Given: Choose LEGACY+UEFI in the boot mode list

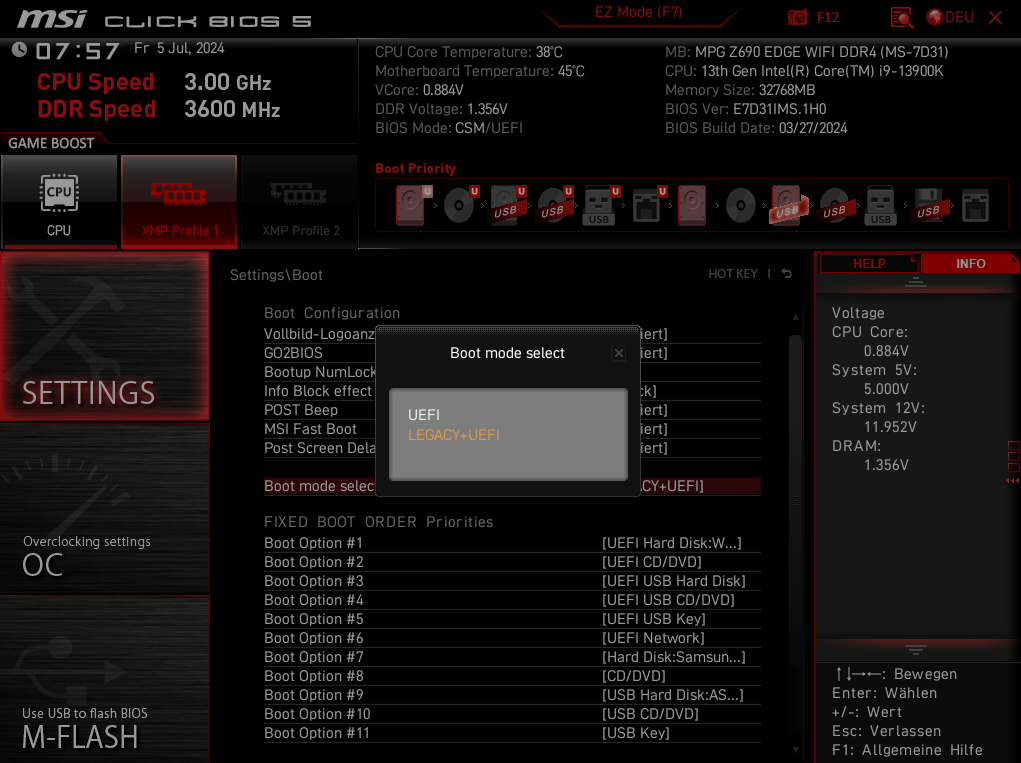Looking at the screenshot, I should tap(454, 435).
